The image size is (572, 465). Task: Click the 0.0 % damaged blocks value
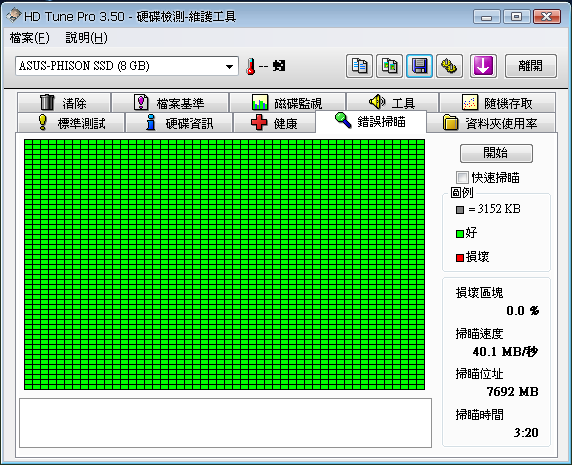click(523, 311)
